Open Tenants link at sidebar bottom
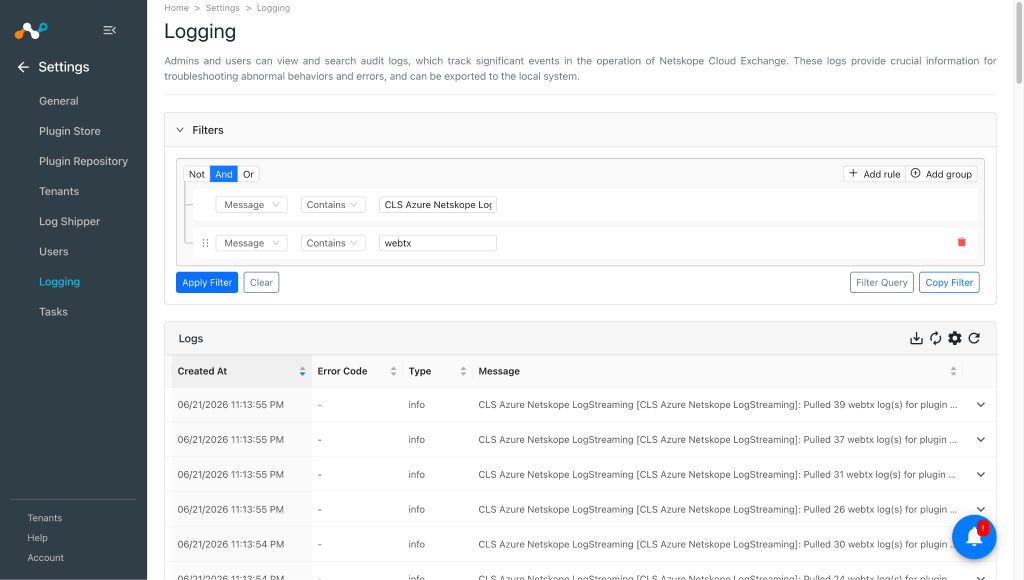1024x580 pixels. tap(44, 518)
